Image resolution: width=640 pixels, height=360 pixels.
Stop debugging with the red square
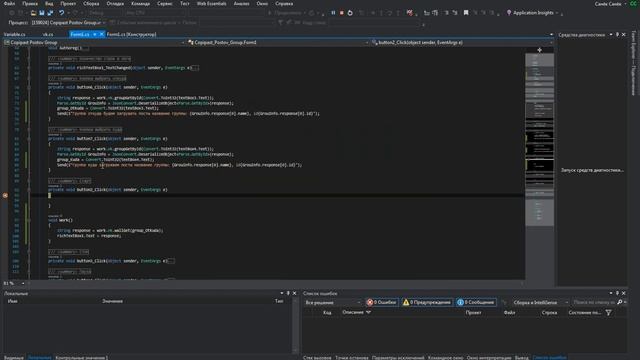coord(342,13)
